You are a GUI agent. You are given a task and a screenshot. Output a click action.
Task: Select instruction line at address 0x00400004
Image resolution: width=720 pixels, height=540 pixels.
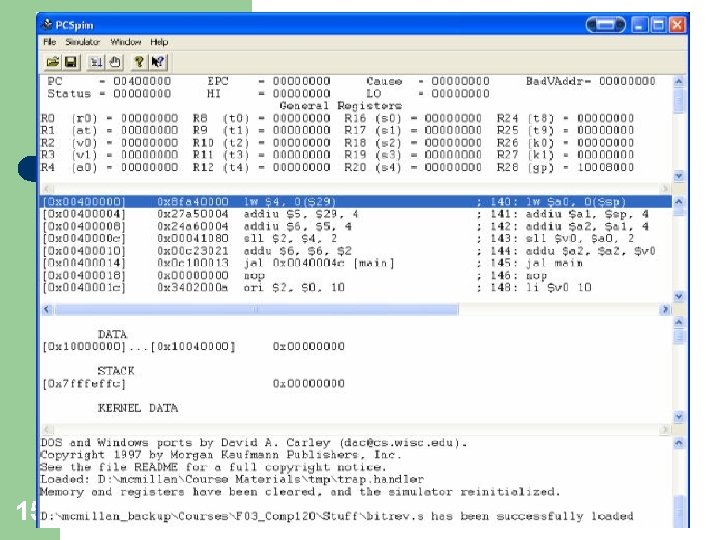click(x=346, y=214)
